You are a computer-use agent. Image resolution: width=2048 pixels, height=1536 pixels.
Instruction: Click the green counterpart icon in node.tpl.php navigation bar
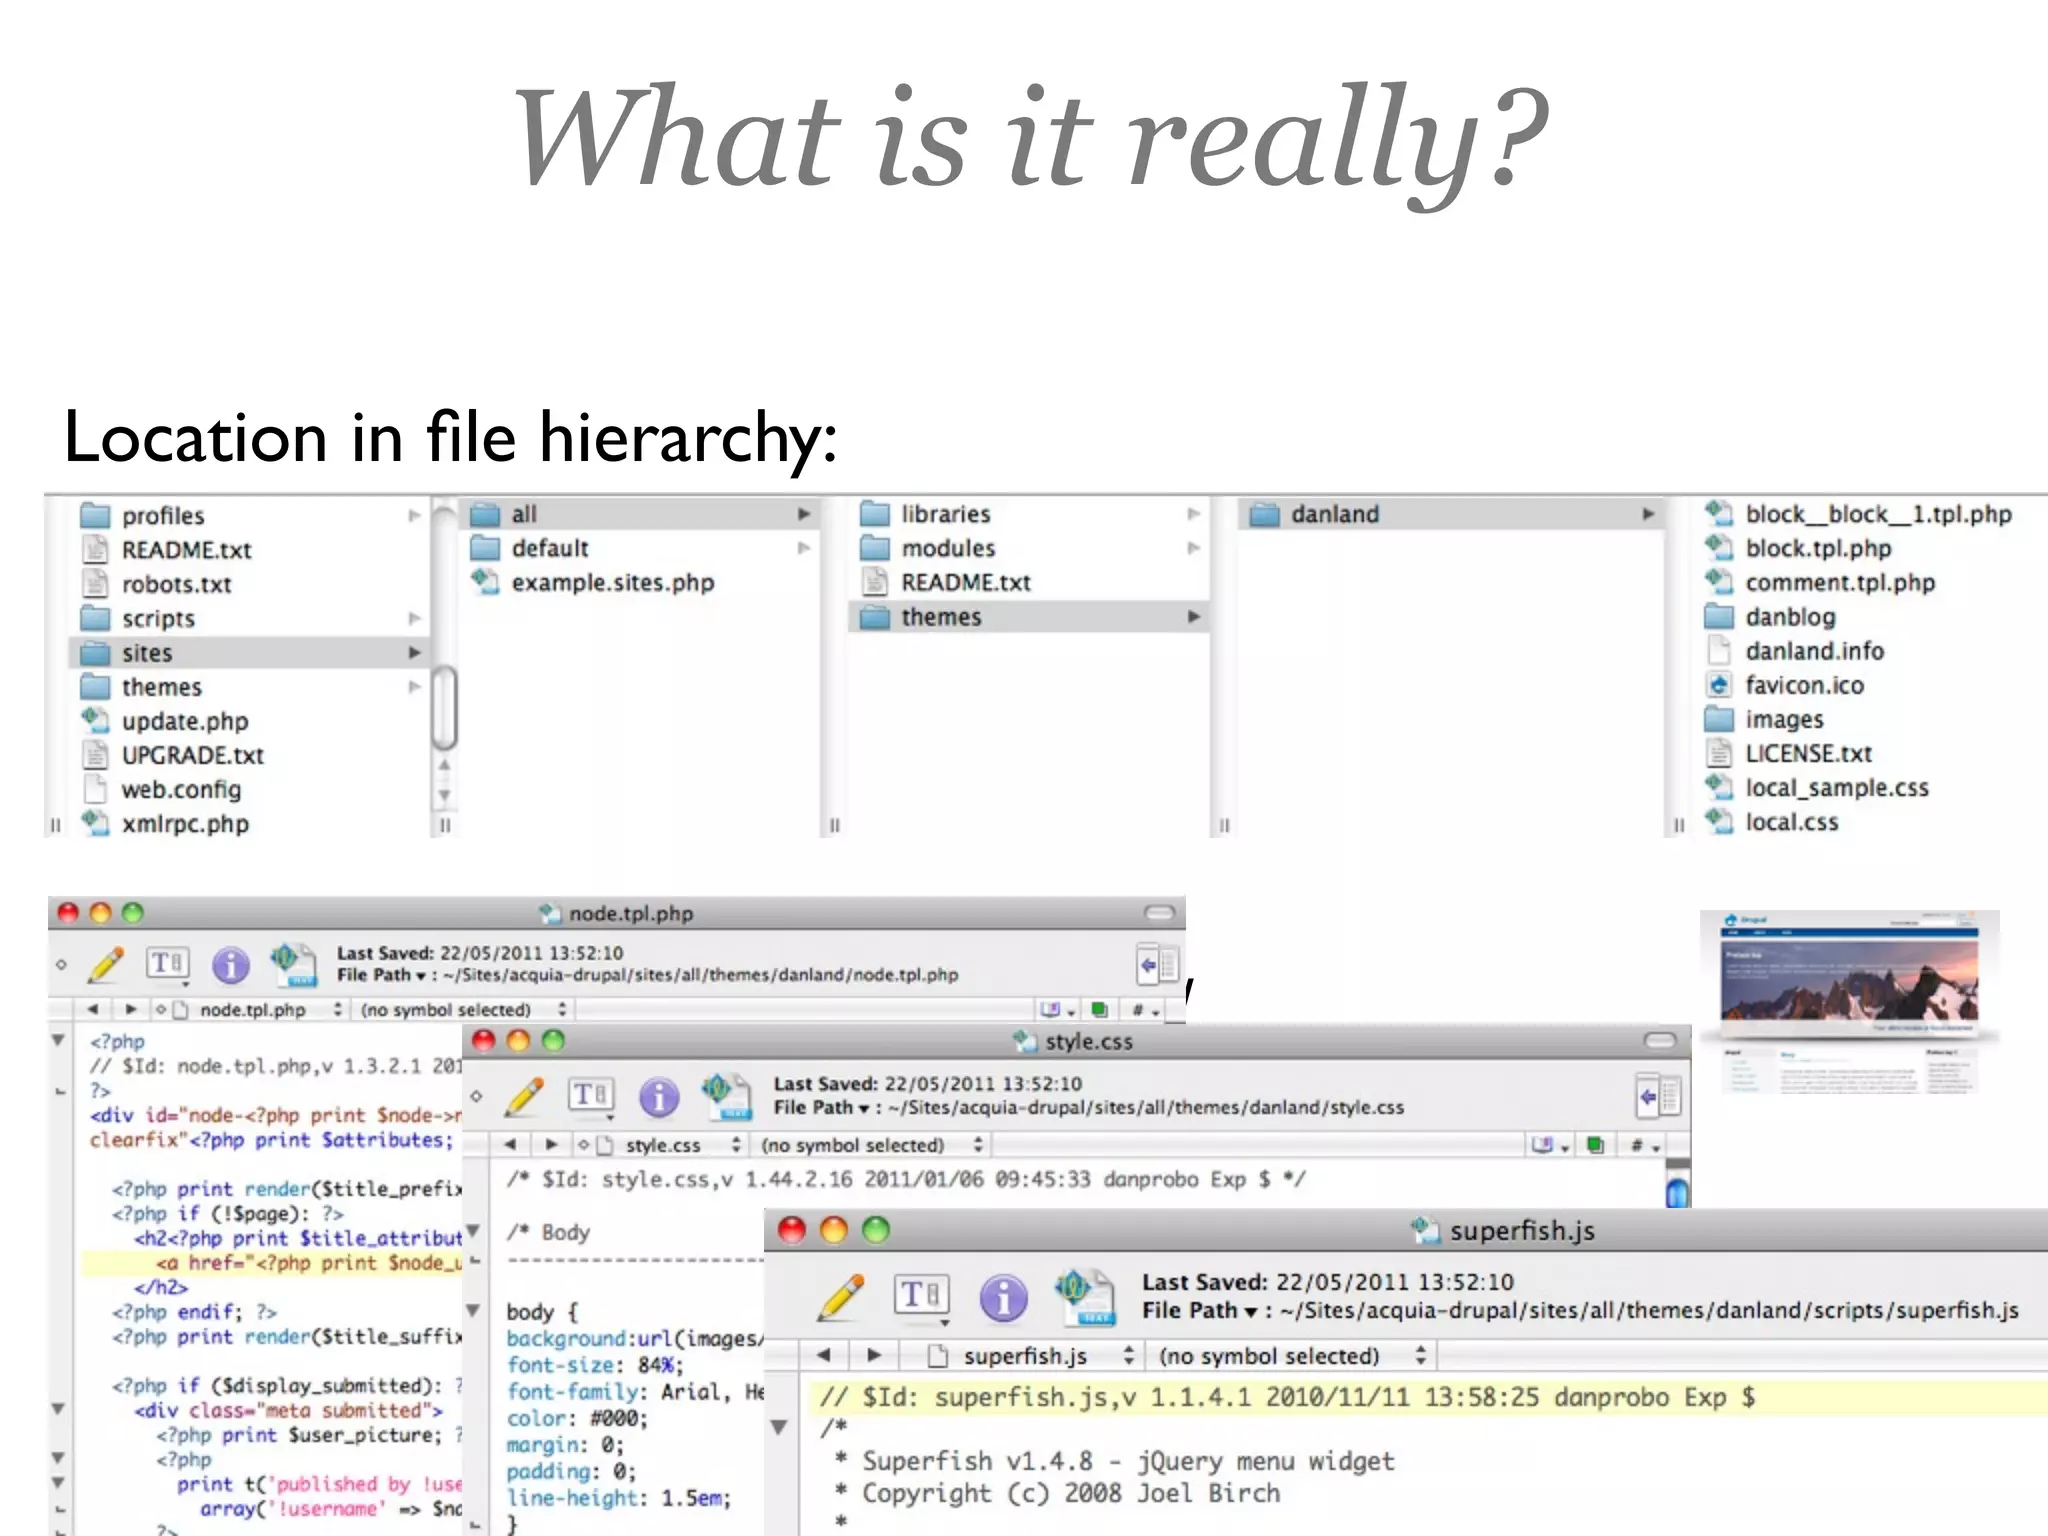point(1099,1009)
